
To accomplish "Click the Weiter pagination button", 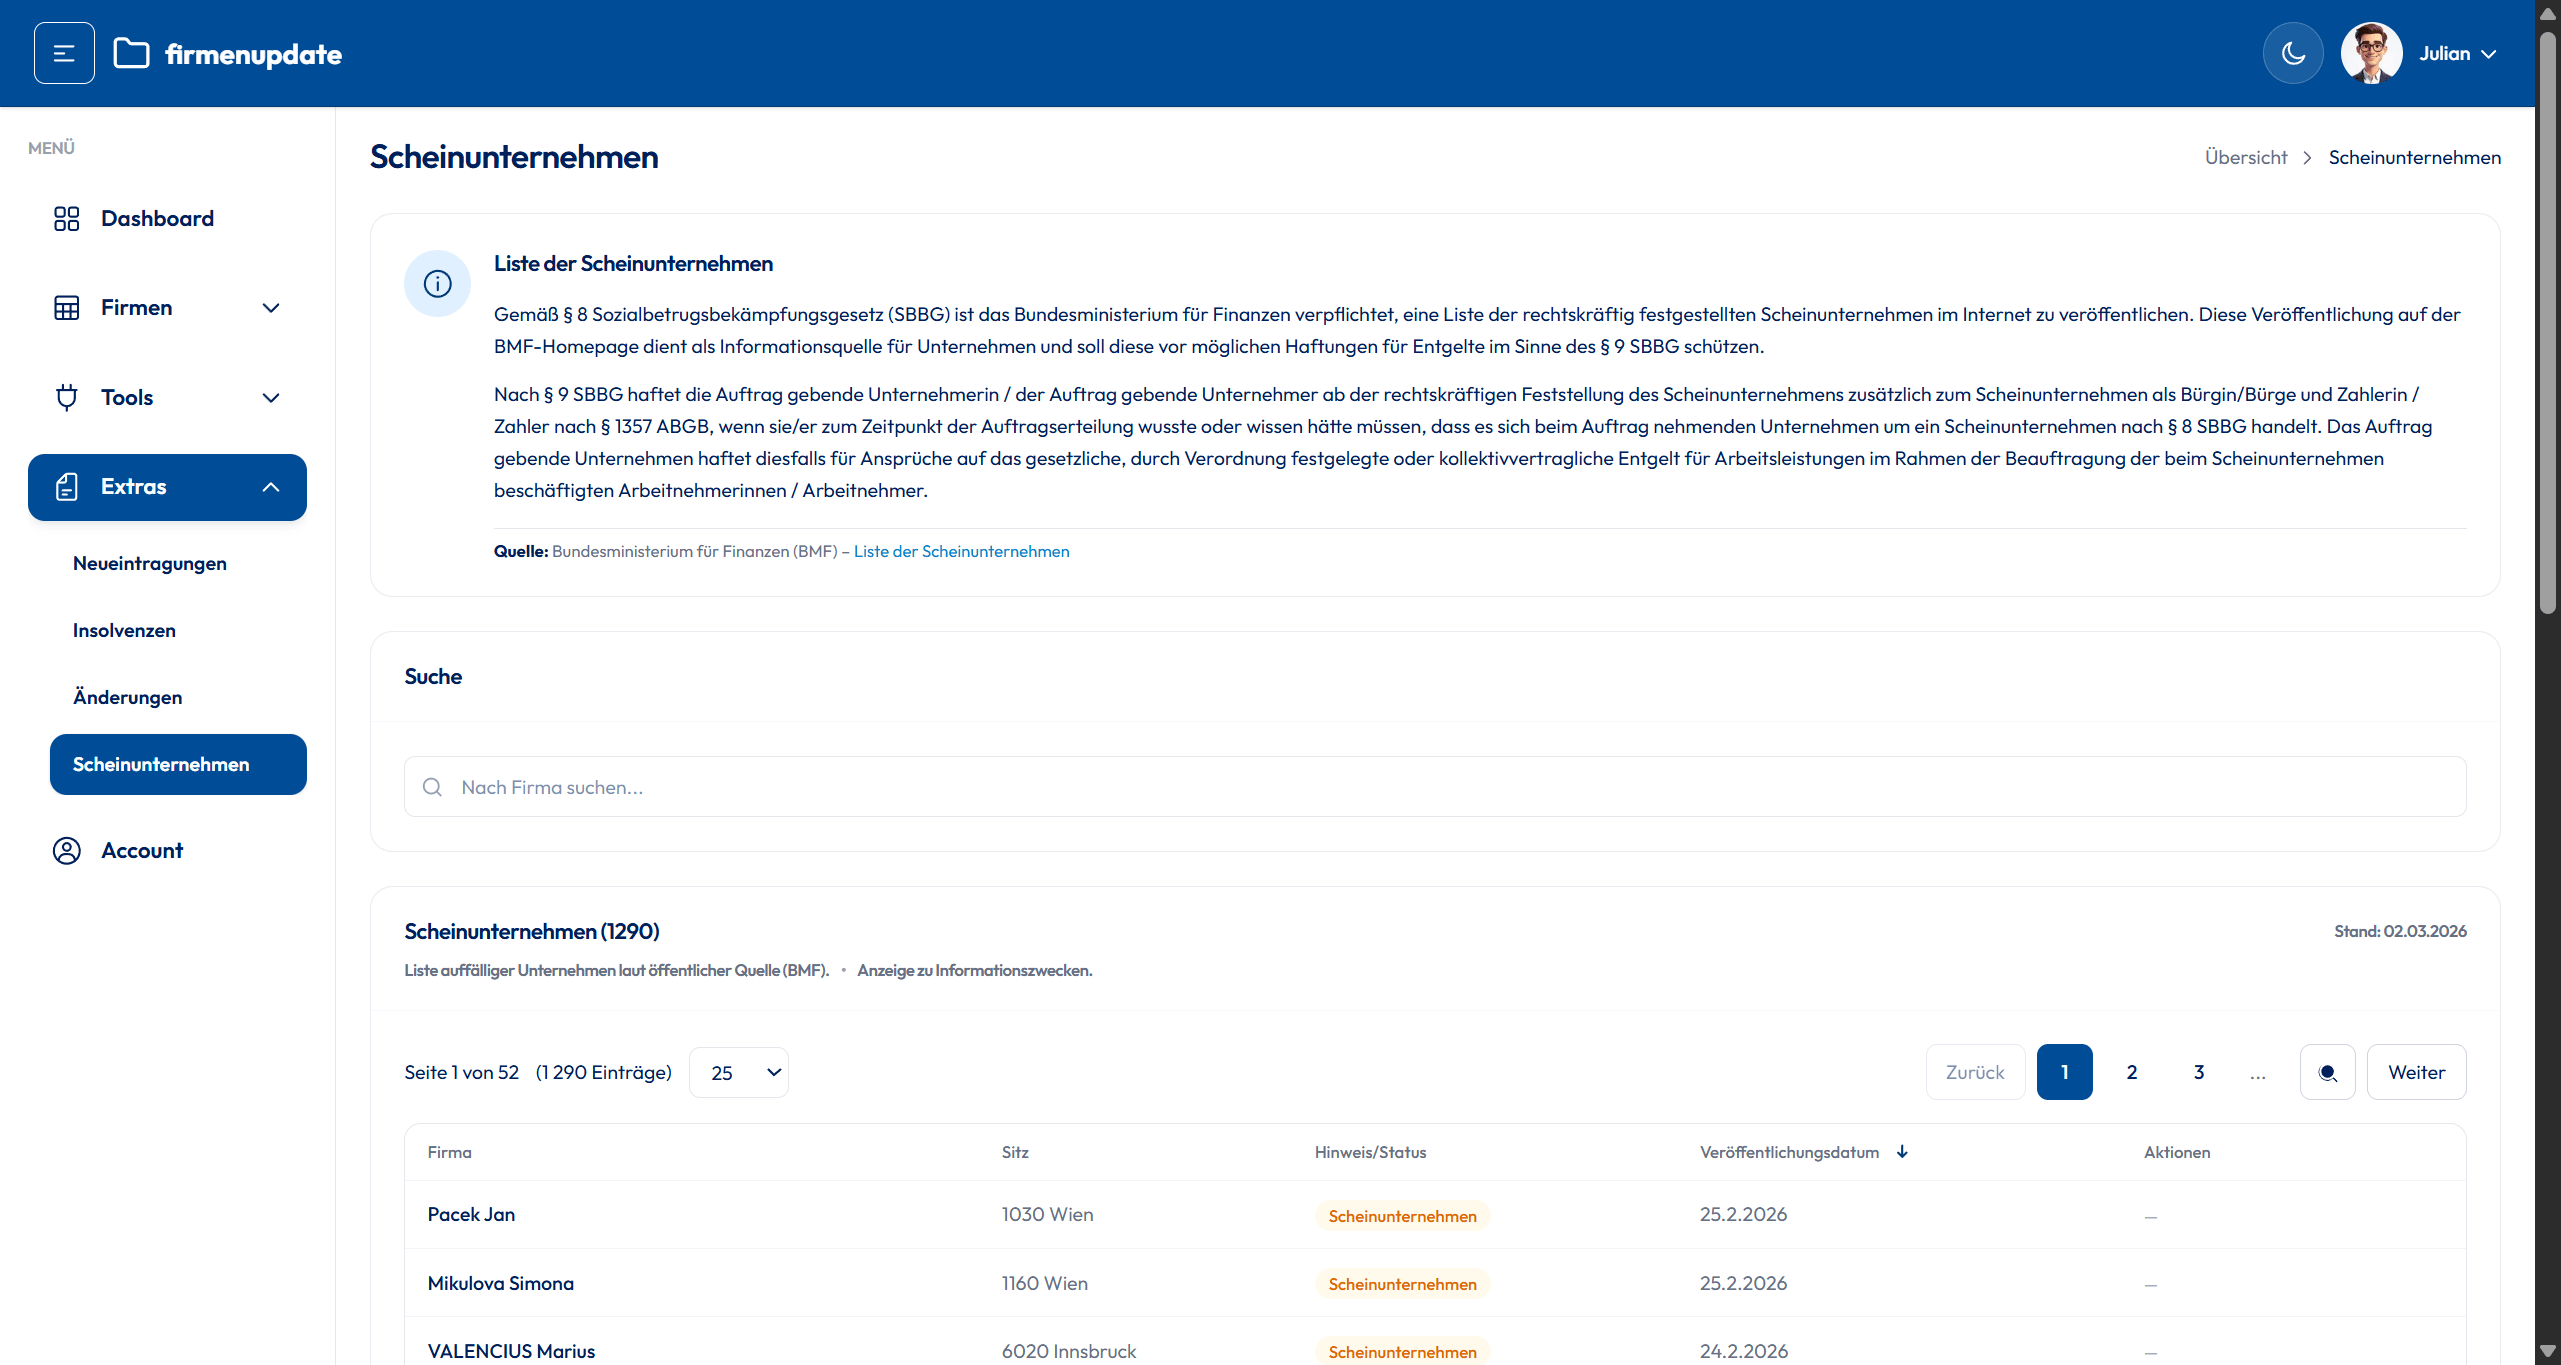I will (x=2416, y=1071).
